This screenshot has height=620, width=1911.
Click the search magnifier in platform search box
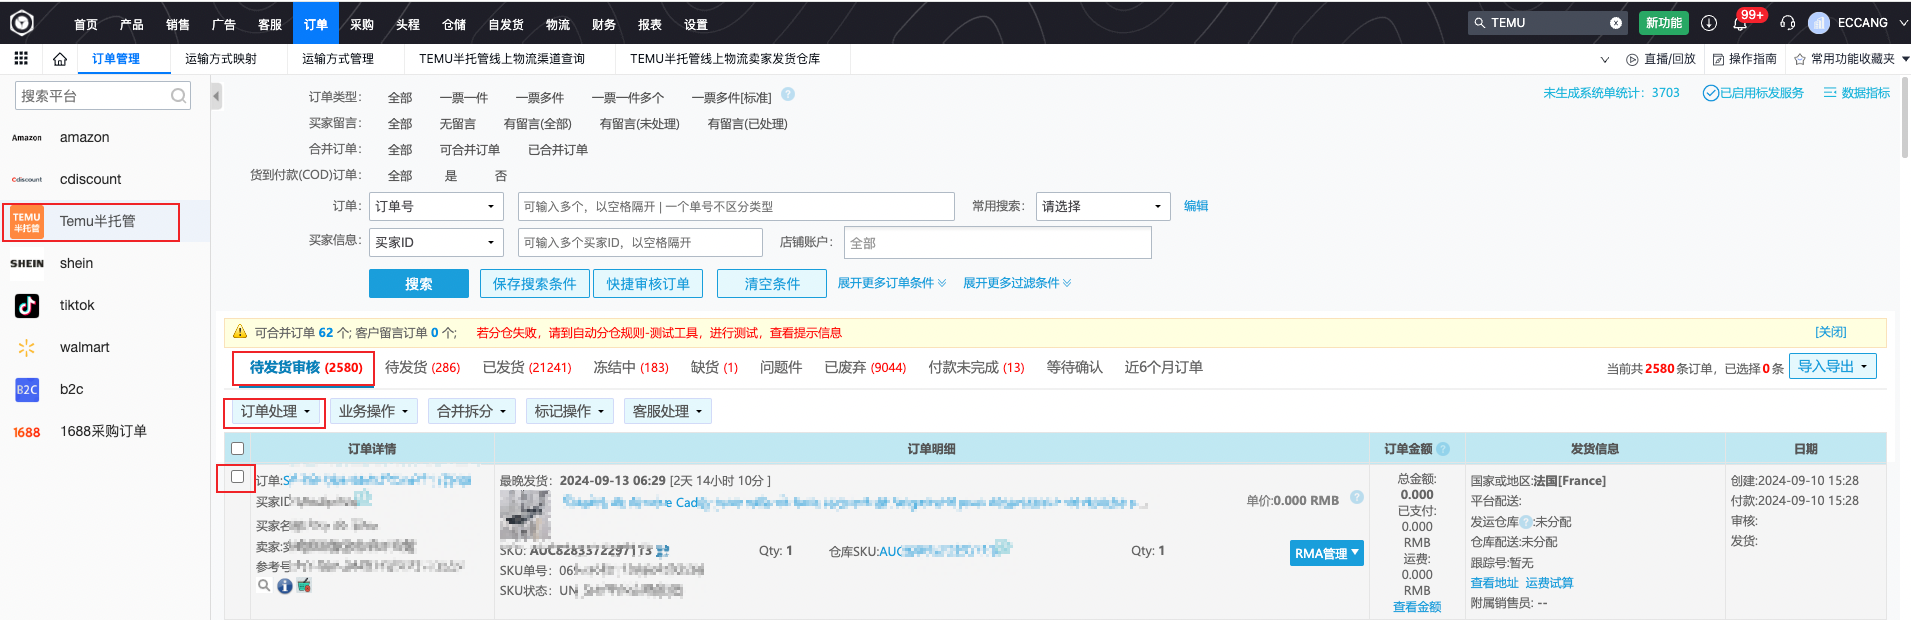tap(178, 96)
